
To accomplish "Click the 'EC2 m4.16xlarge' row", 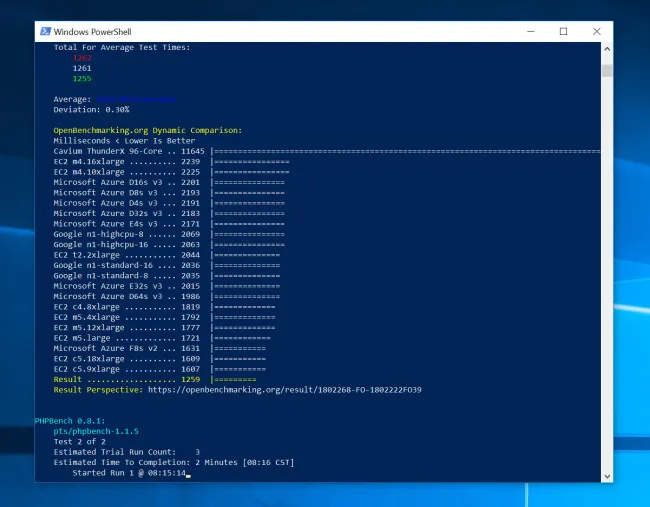I will (x=171, y=161).
